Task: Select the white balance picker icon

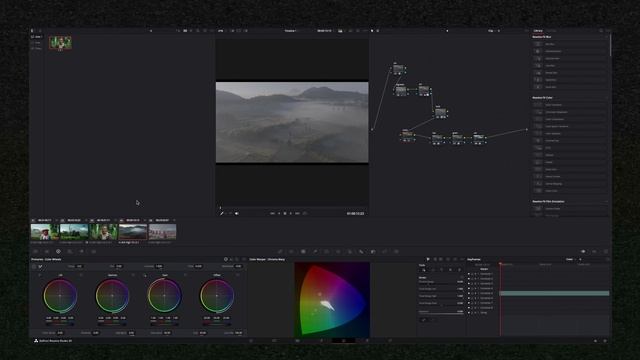Action: (x=40, y=267)
